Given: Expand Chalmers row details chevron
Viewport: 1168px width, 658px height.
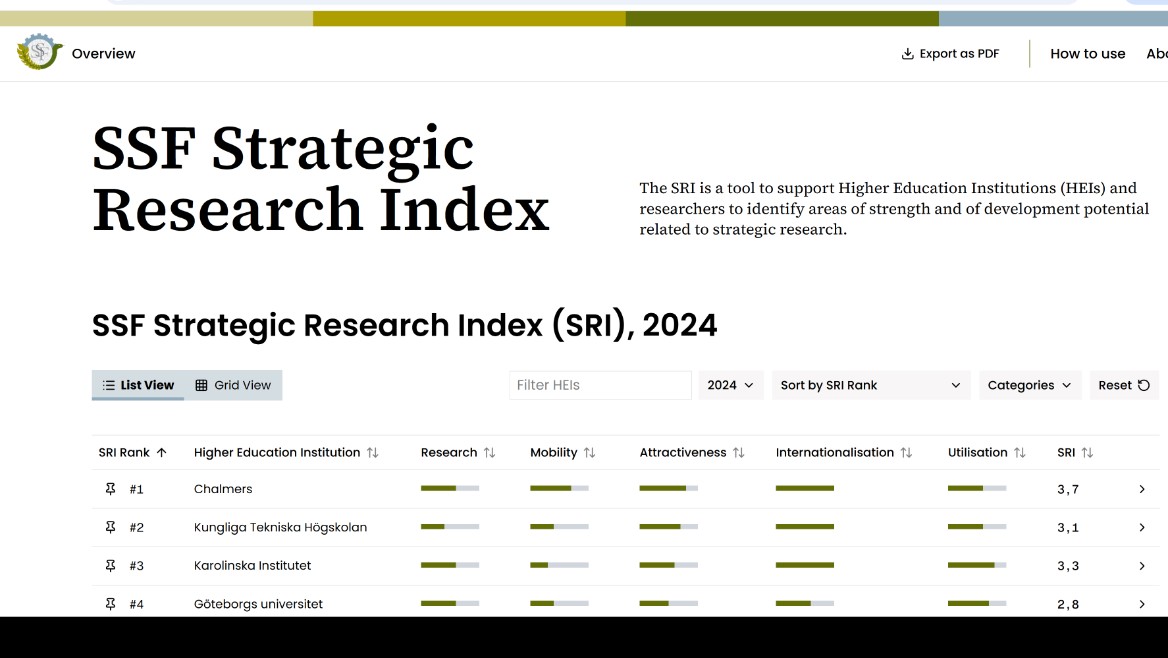Looking at the screenshot, I should coord(1142,489).
